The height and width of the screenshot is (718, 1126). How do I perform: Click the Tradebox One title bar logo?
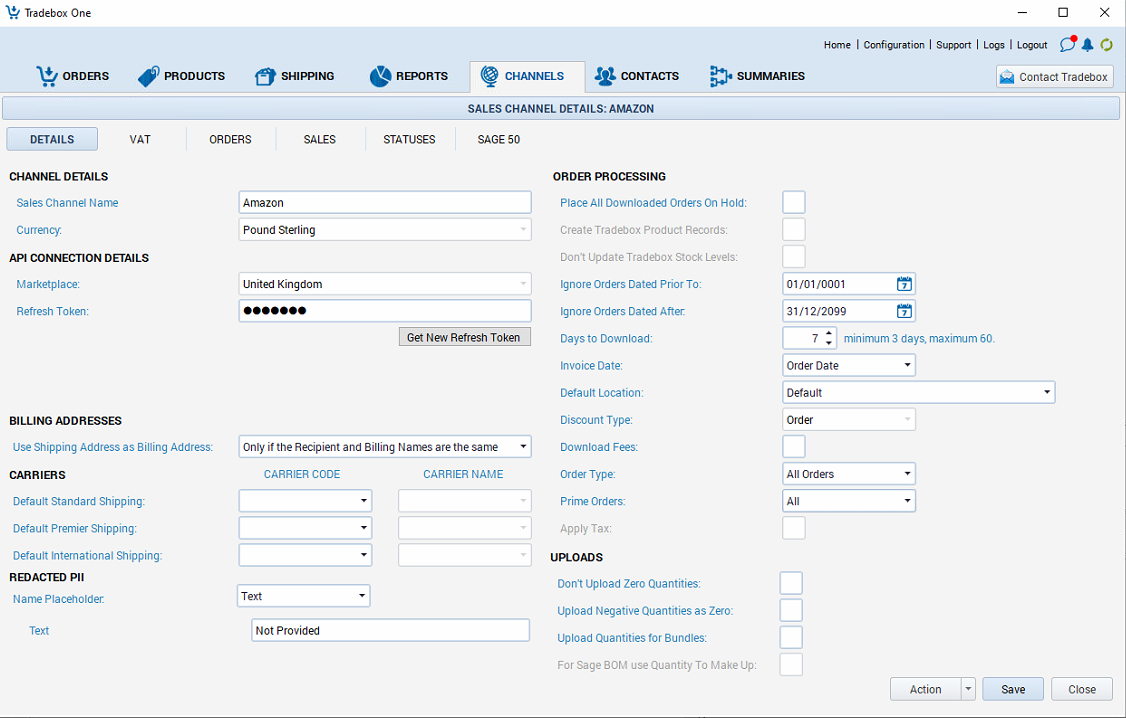(13, 12)
